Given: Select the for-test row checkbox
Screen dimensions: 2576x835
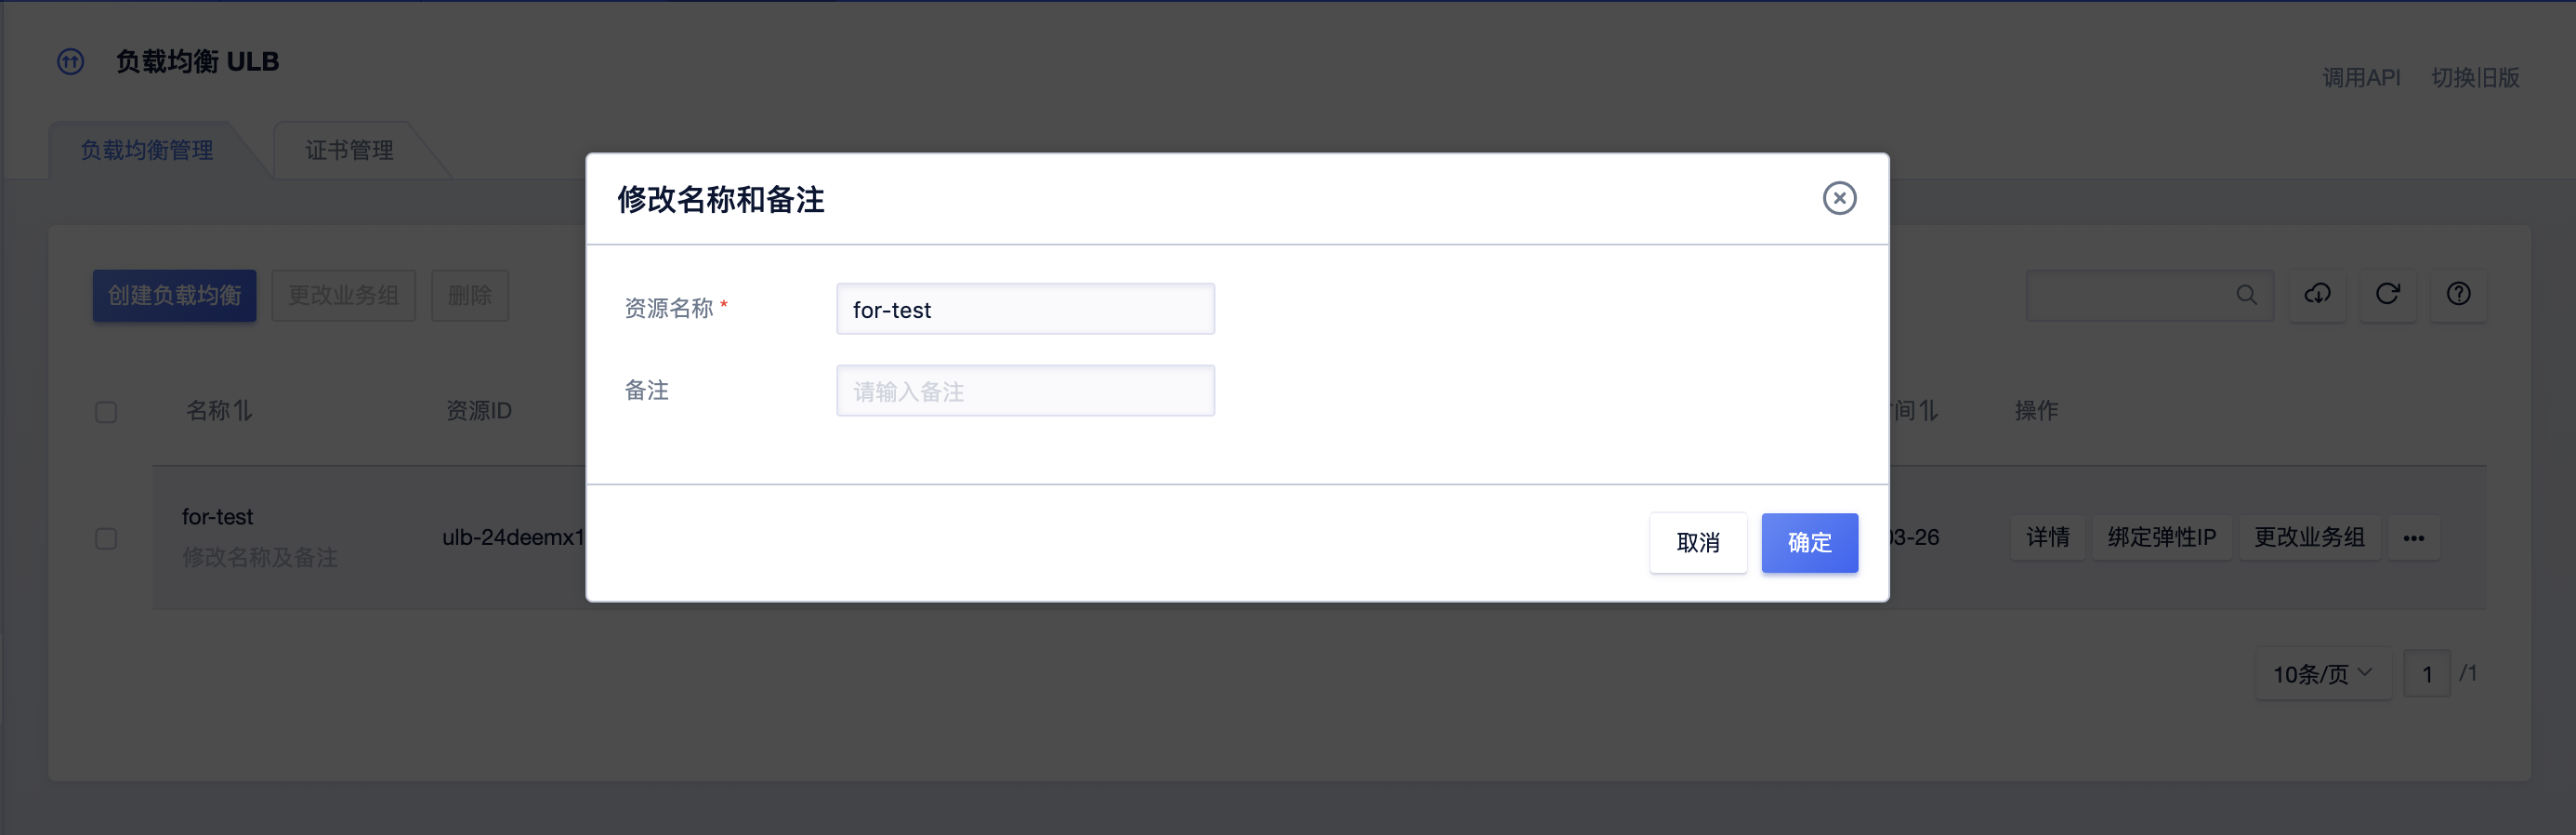Looking at the screenshot, I should pos(106,538).
